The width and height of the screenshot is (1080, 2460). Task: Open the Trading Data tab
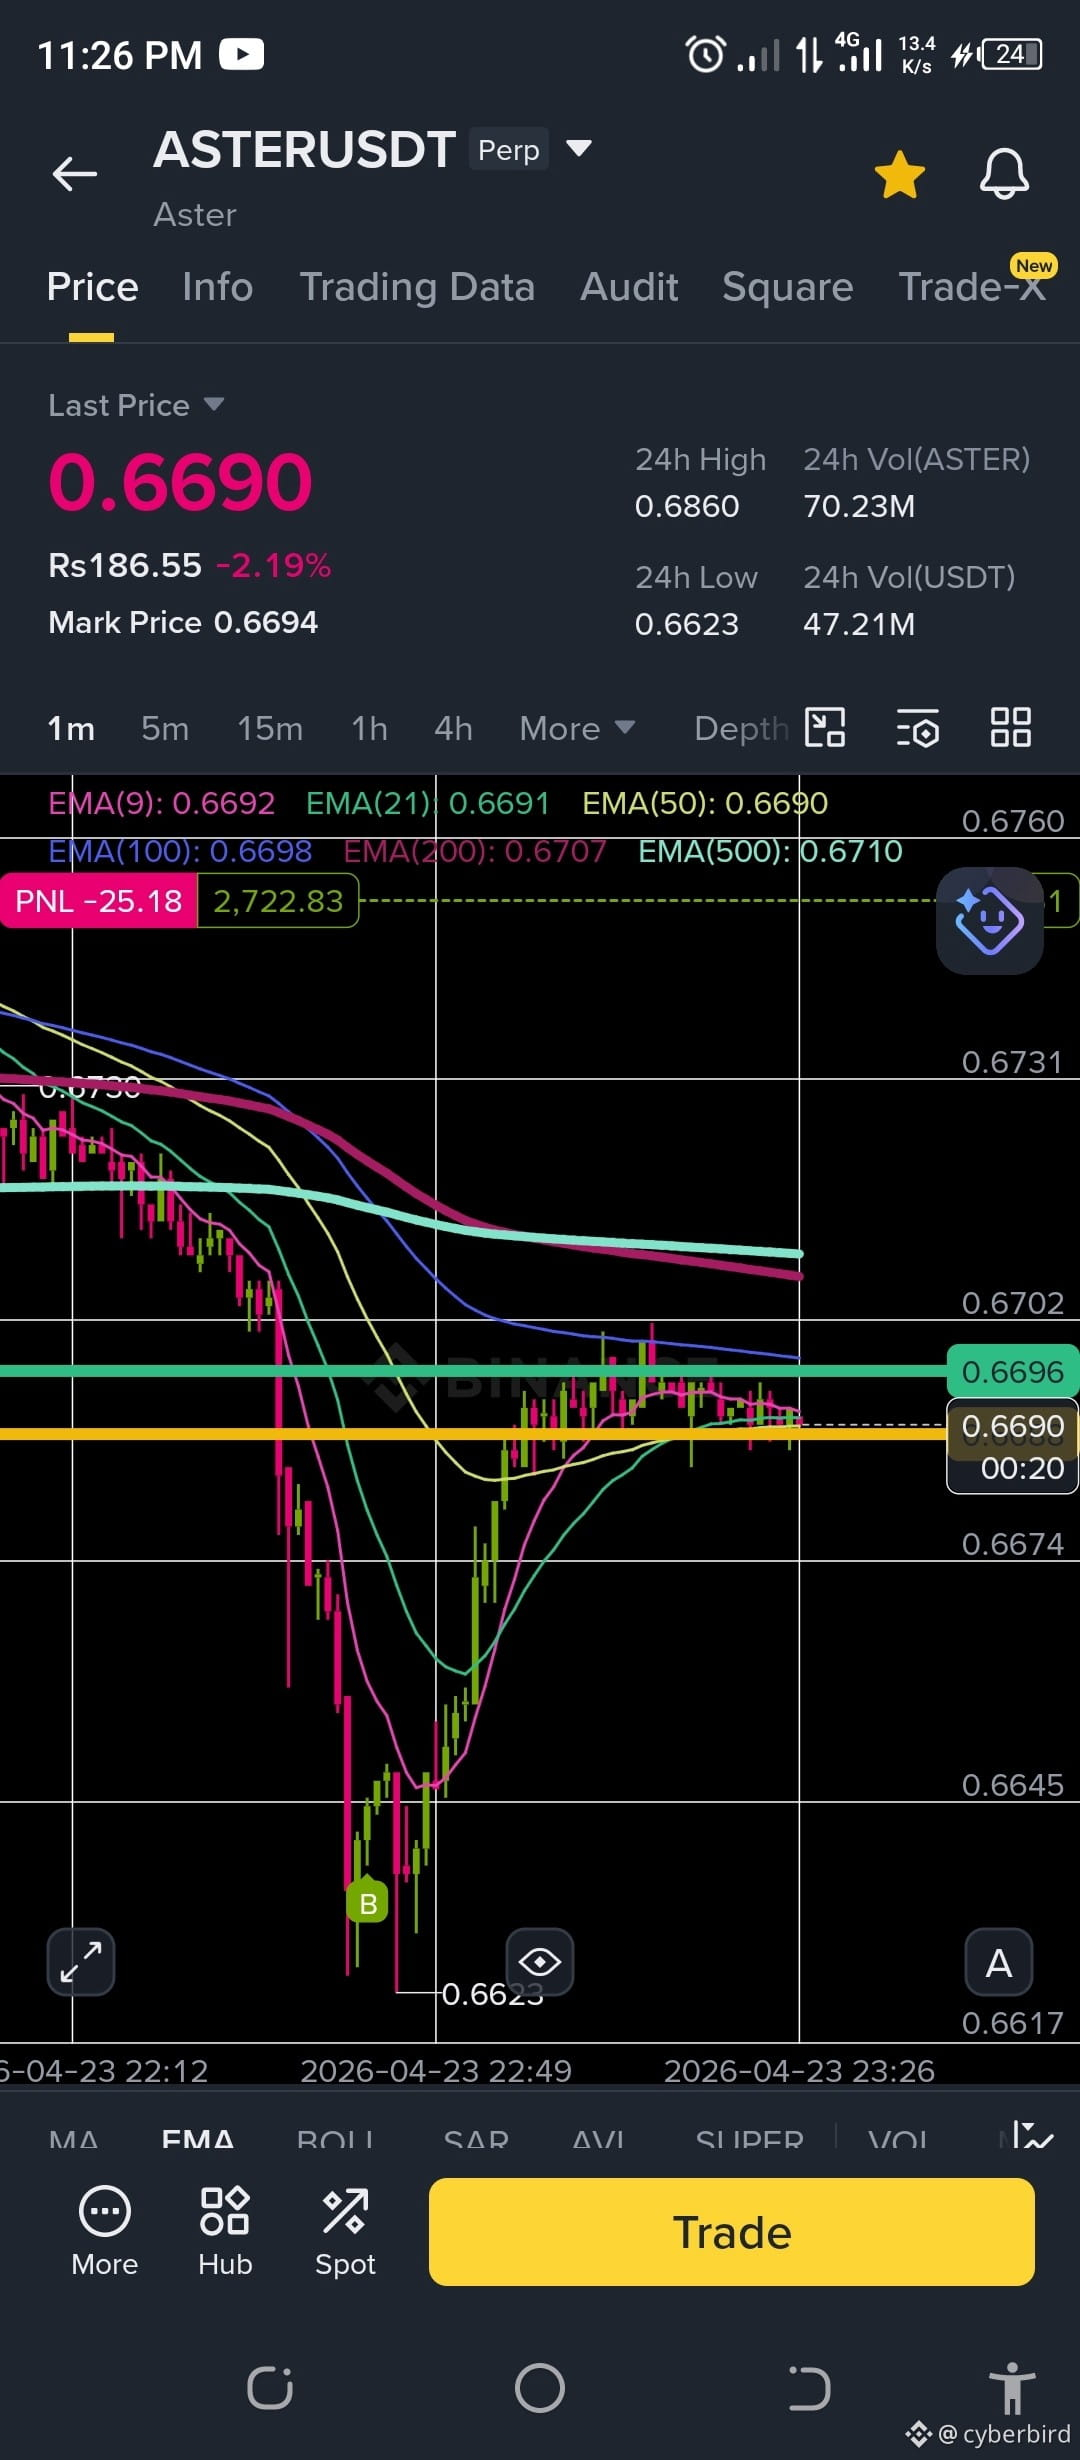pyautogui.click(x=417, y=287)
